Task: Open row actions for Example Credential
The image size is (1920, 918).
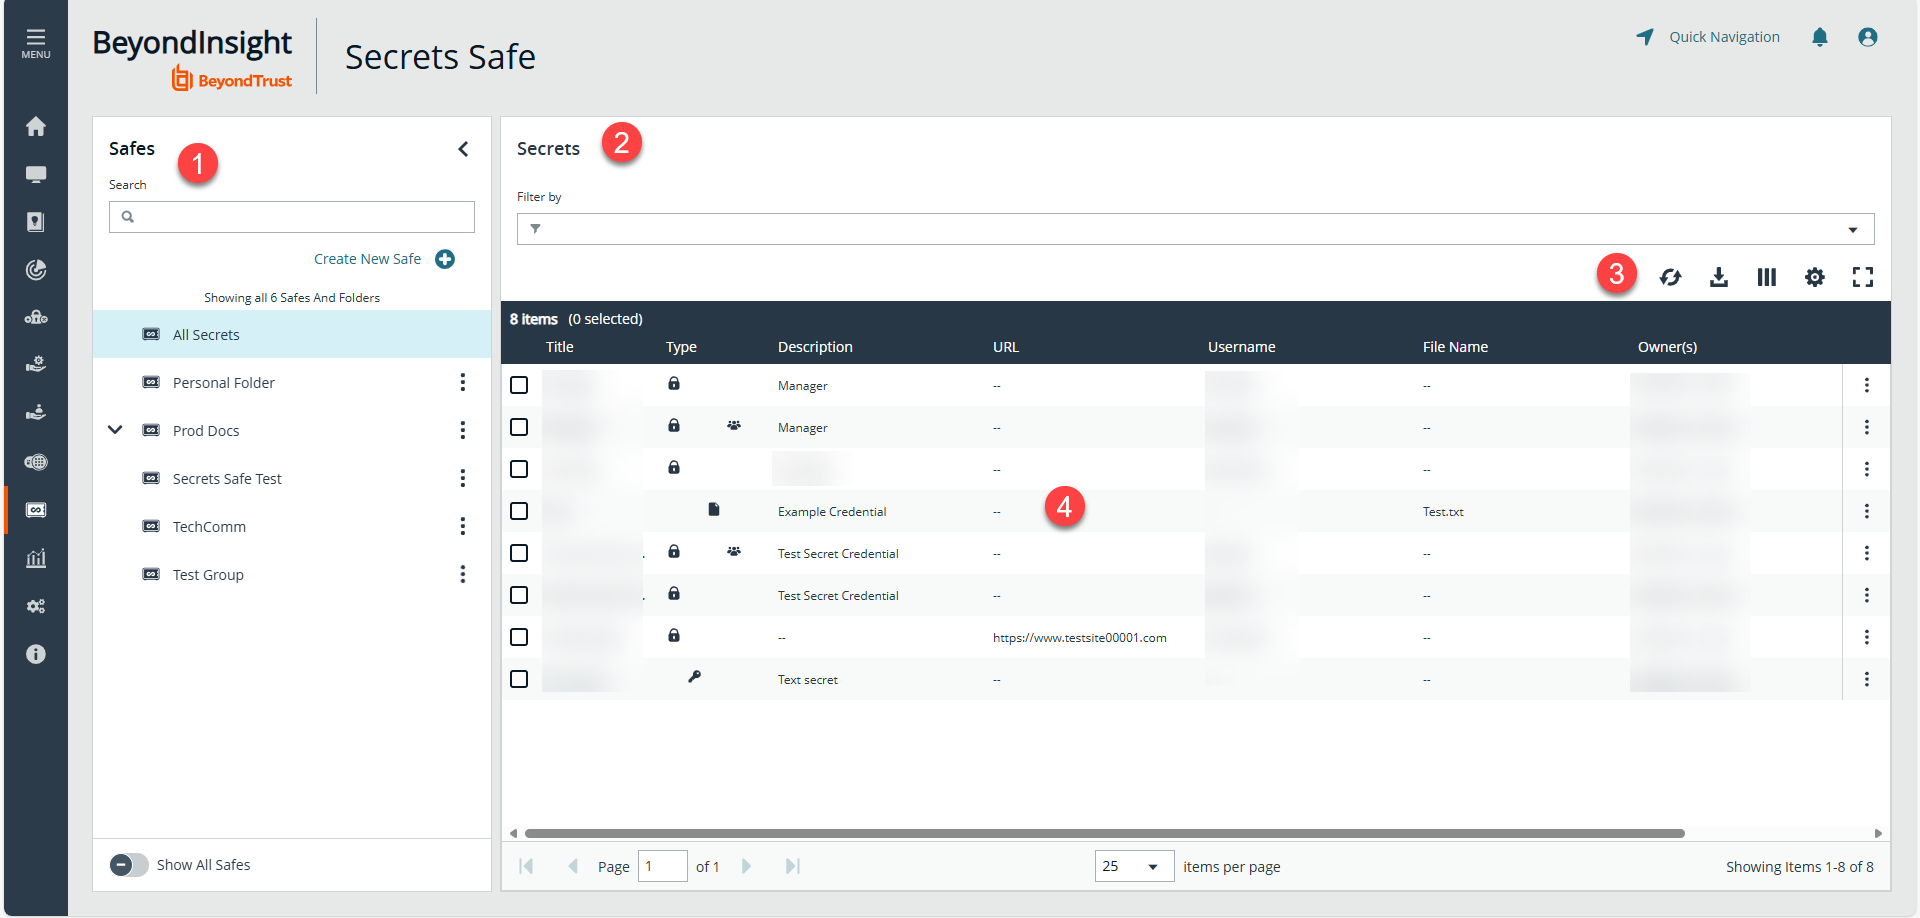Action: click(x=1867, y=511)
